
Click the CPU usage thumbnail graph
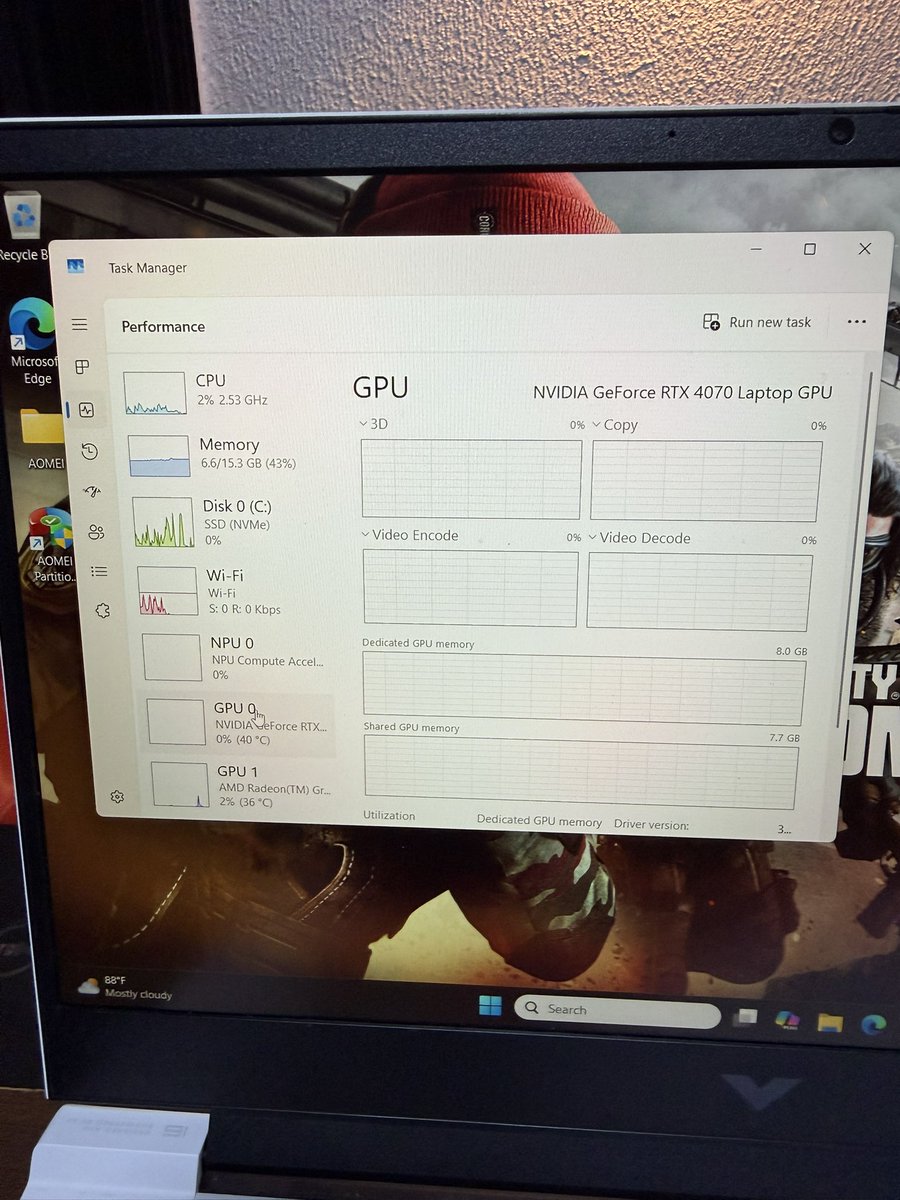(x=155, y=393)
